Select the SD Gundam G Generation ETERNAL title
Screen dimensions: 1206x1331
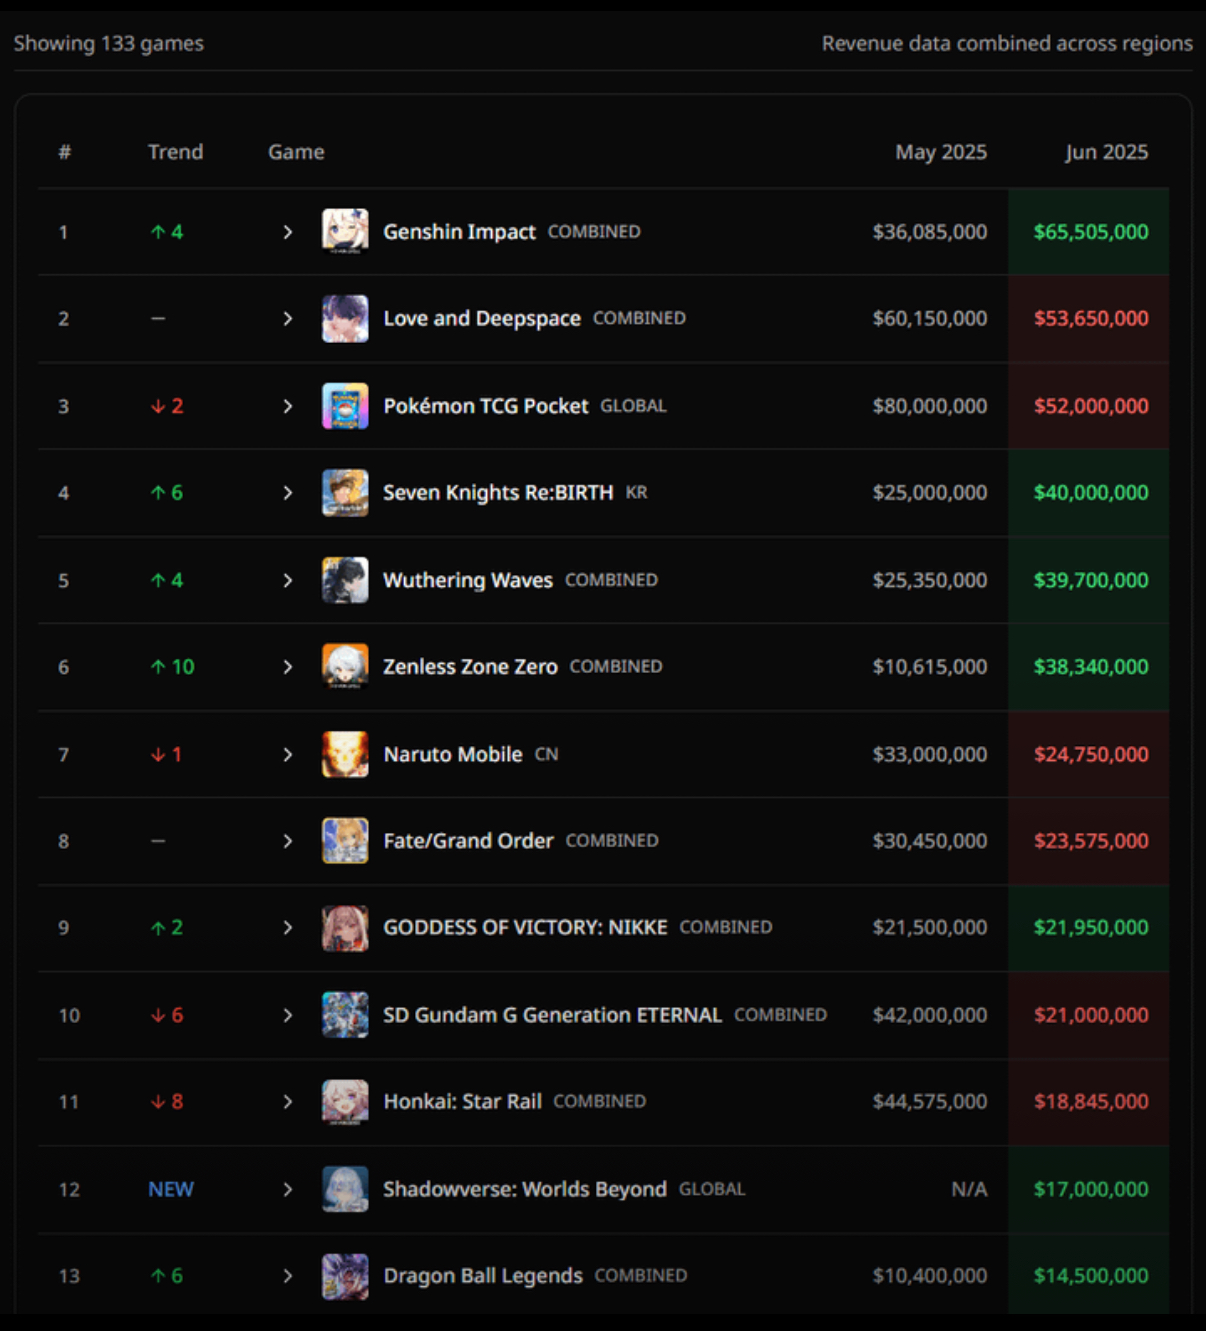[552, 1015]
